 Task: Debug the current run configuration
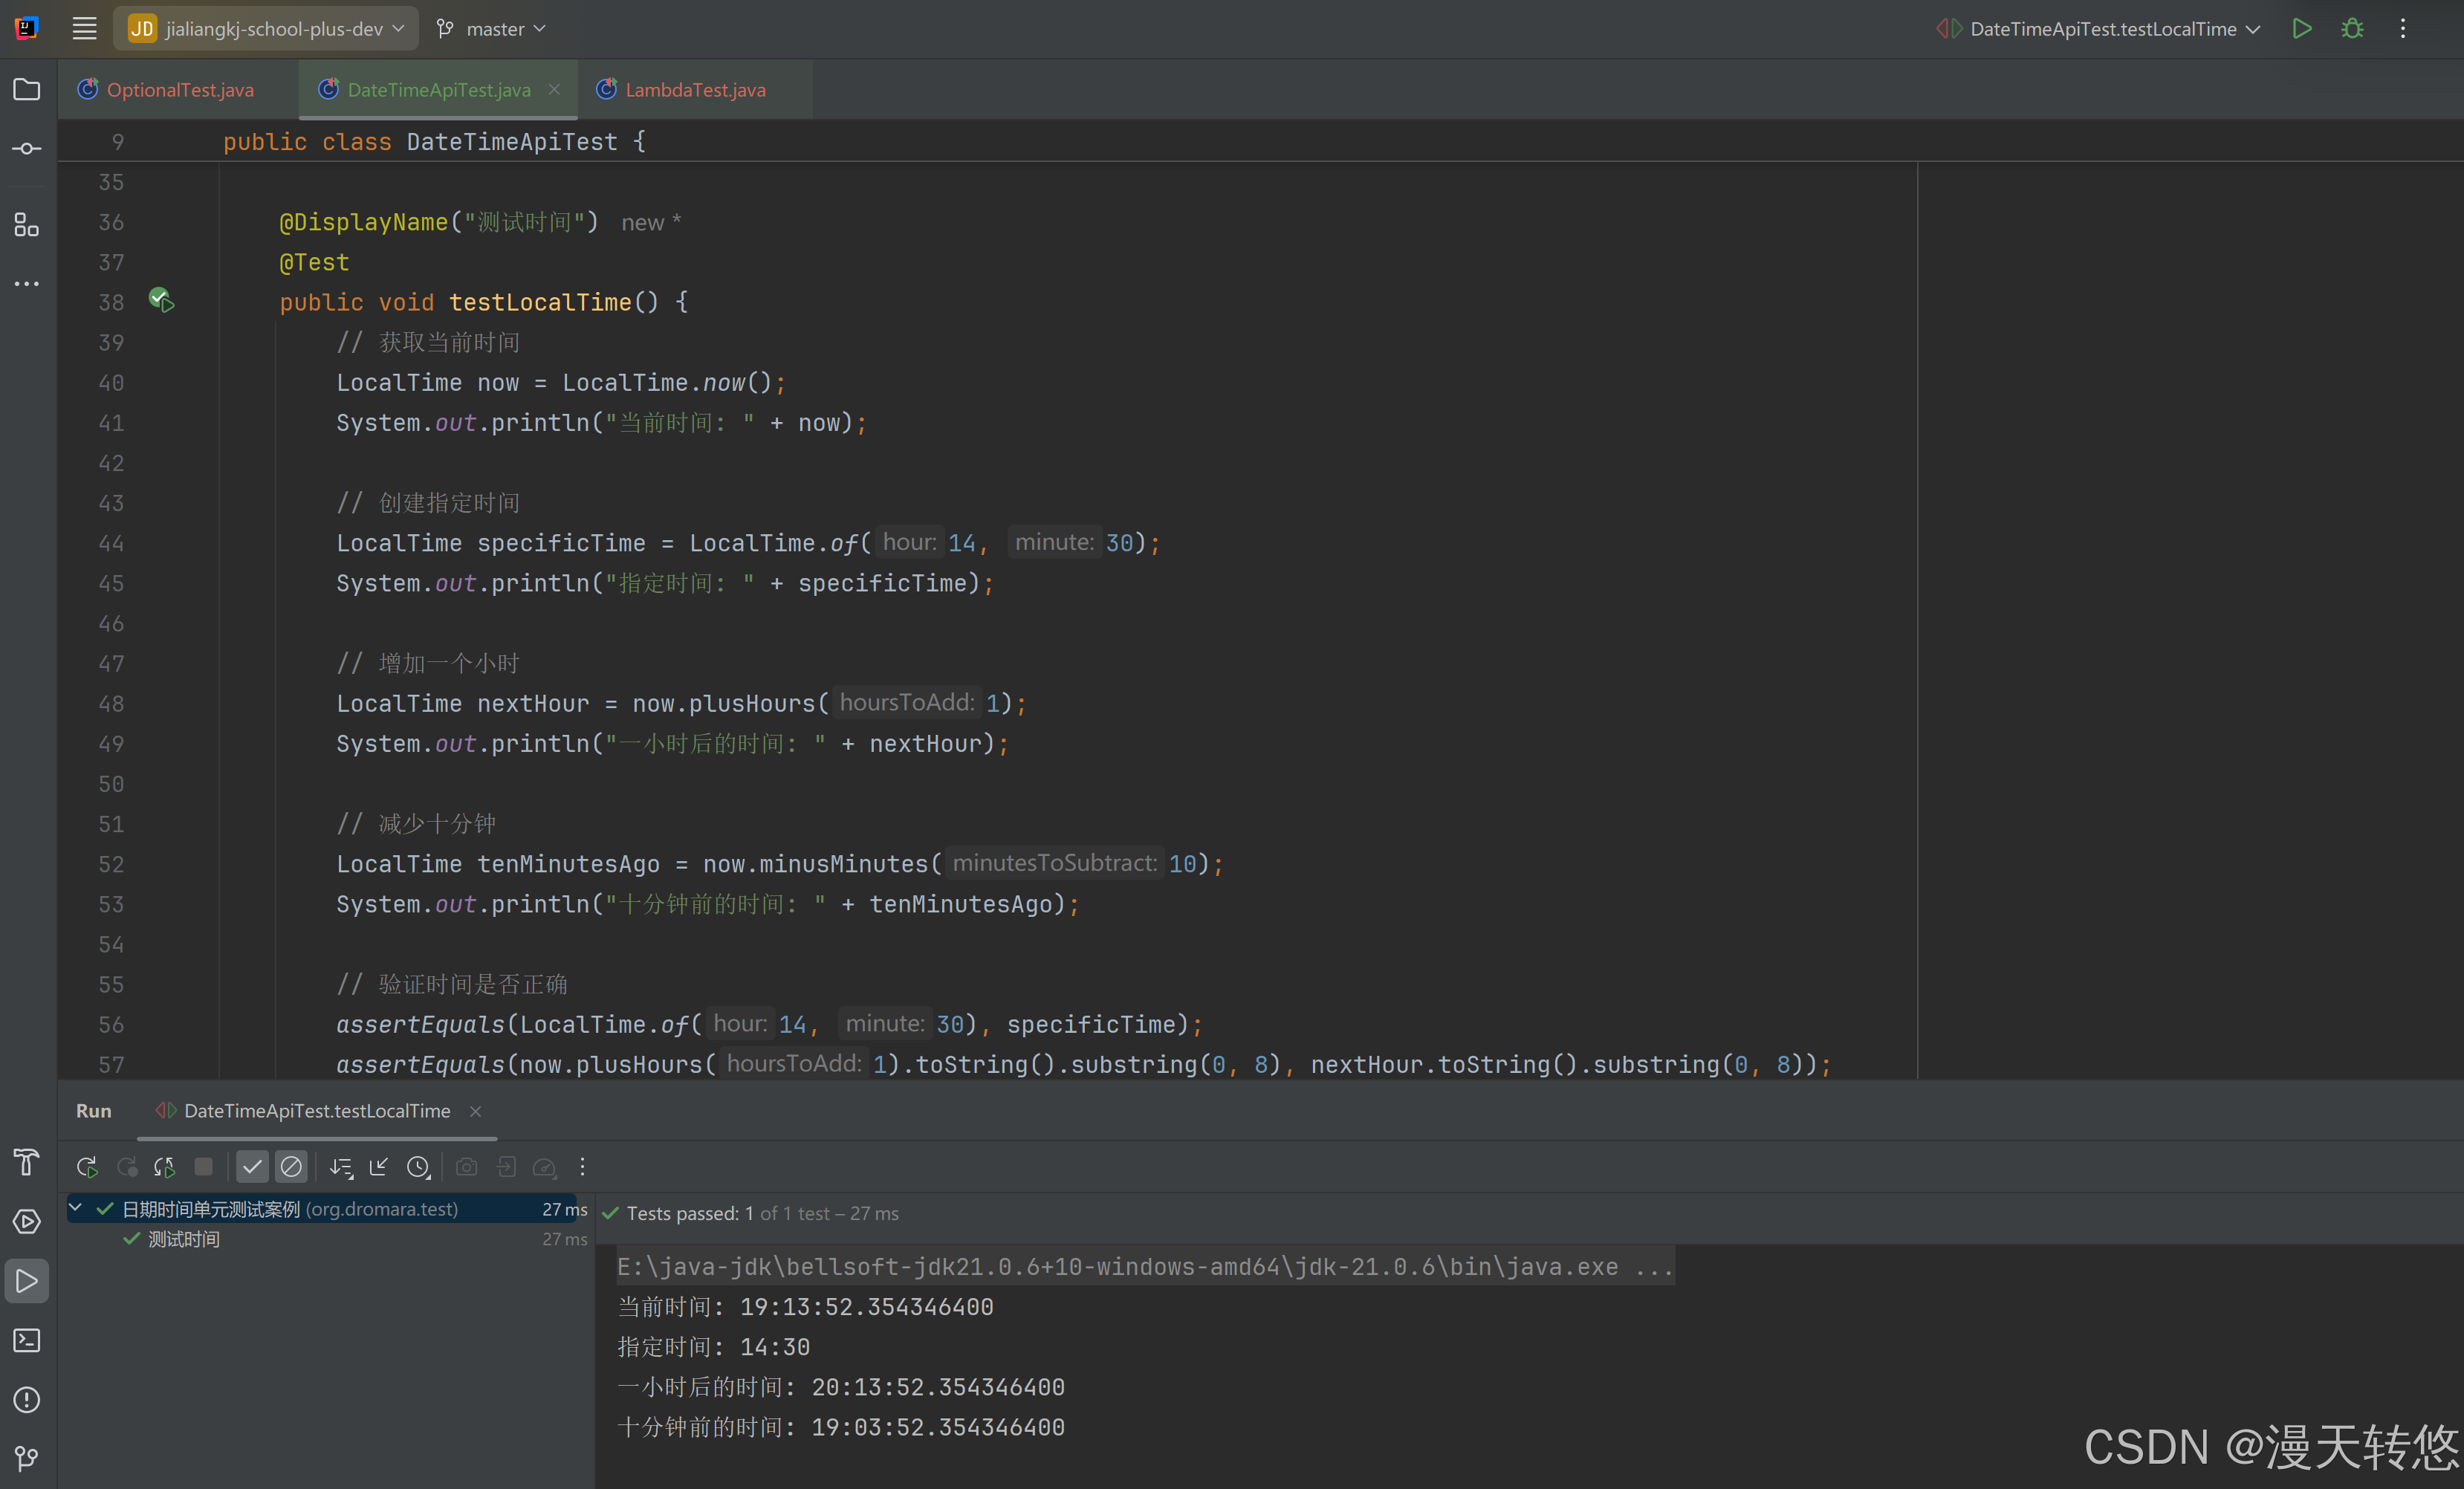click(x=2352, y=29)
